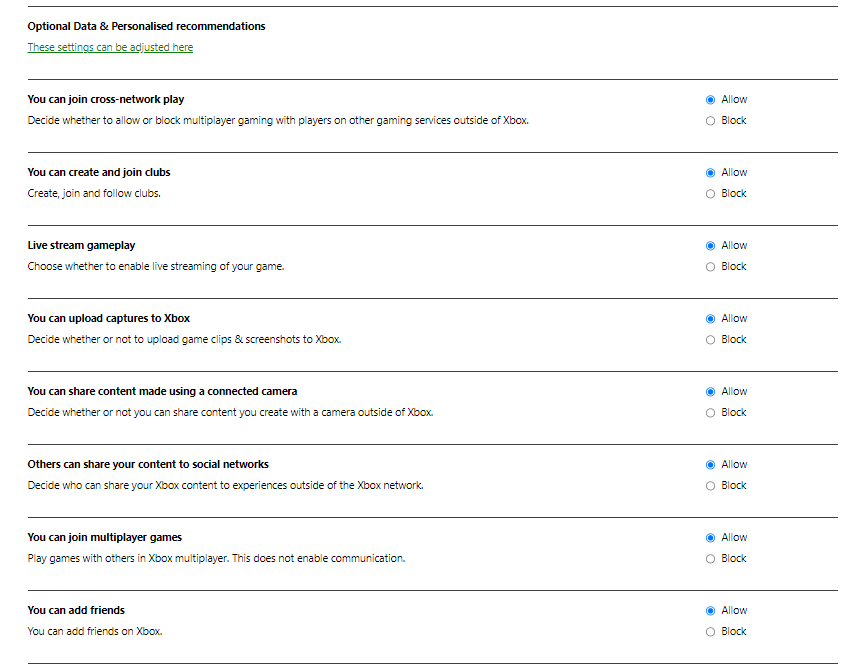Click 'You can join multiplayer games' heading
Screen dimensions: 862x668
104,538
